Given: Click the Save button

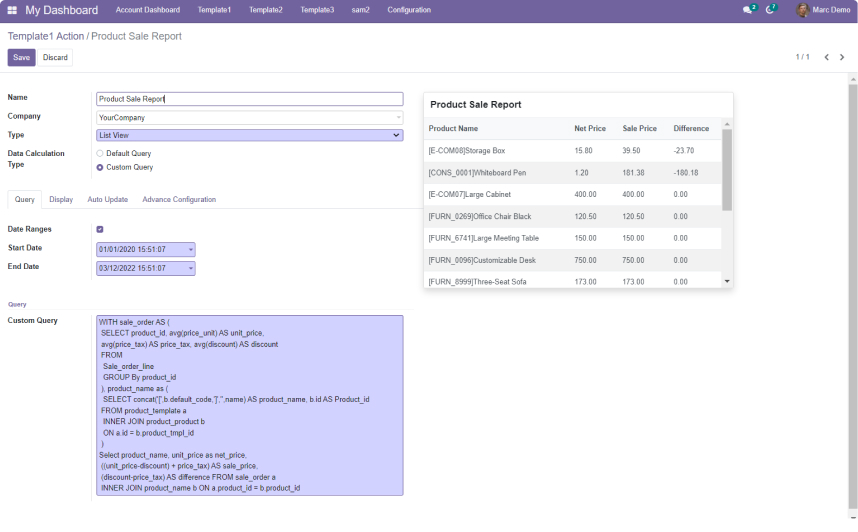Looking at the screenshot, I should click(x=21, y=58).
